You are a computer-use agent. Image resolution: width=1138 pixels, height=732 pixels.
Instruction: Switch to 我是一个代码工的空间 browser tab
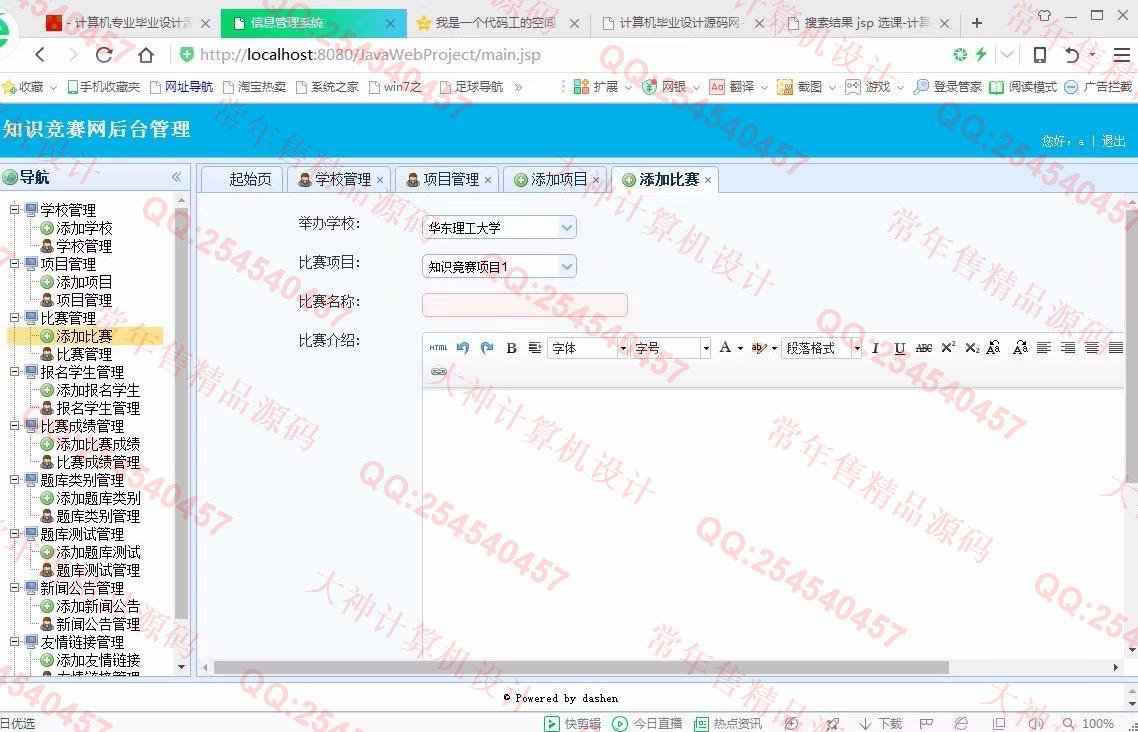click(496, 23)
